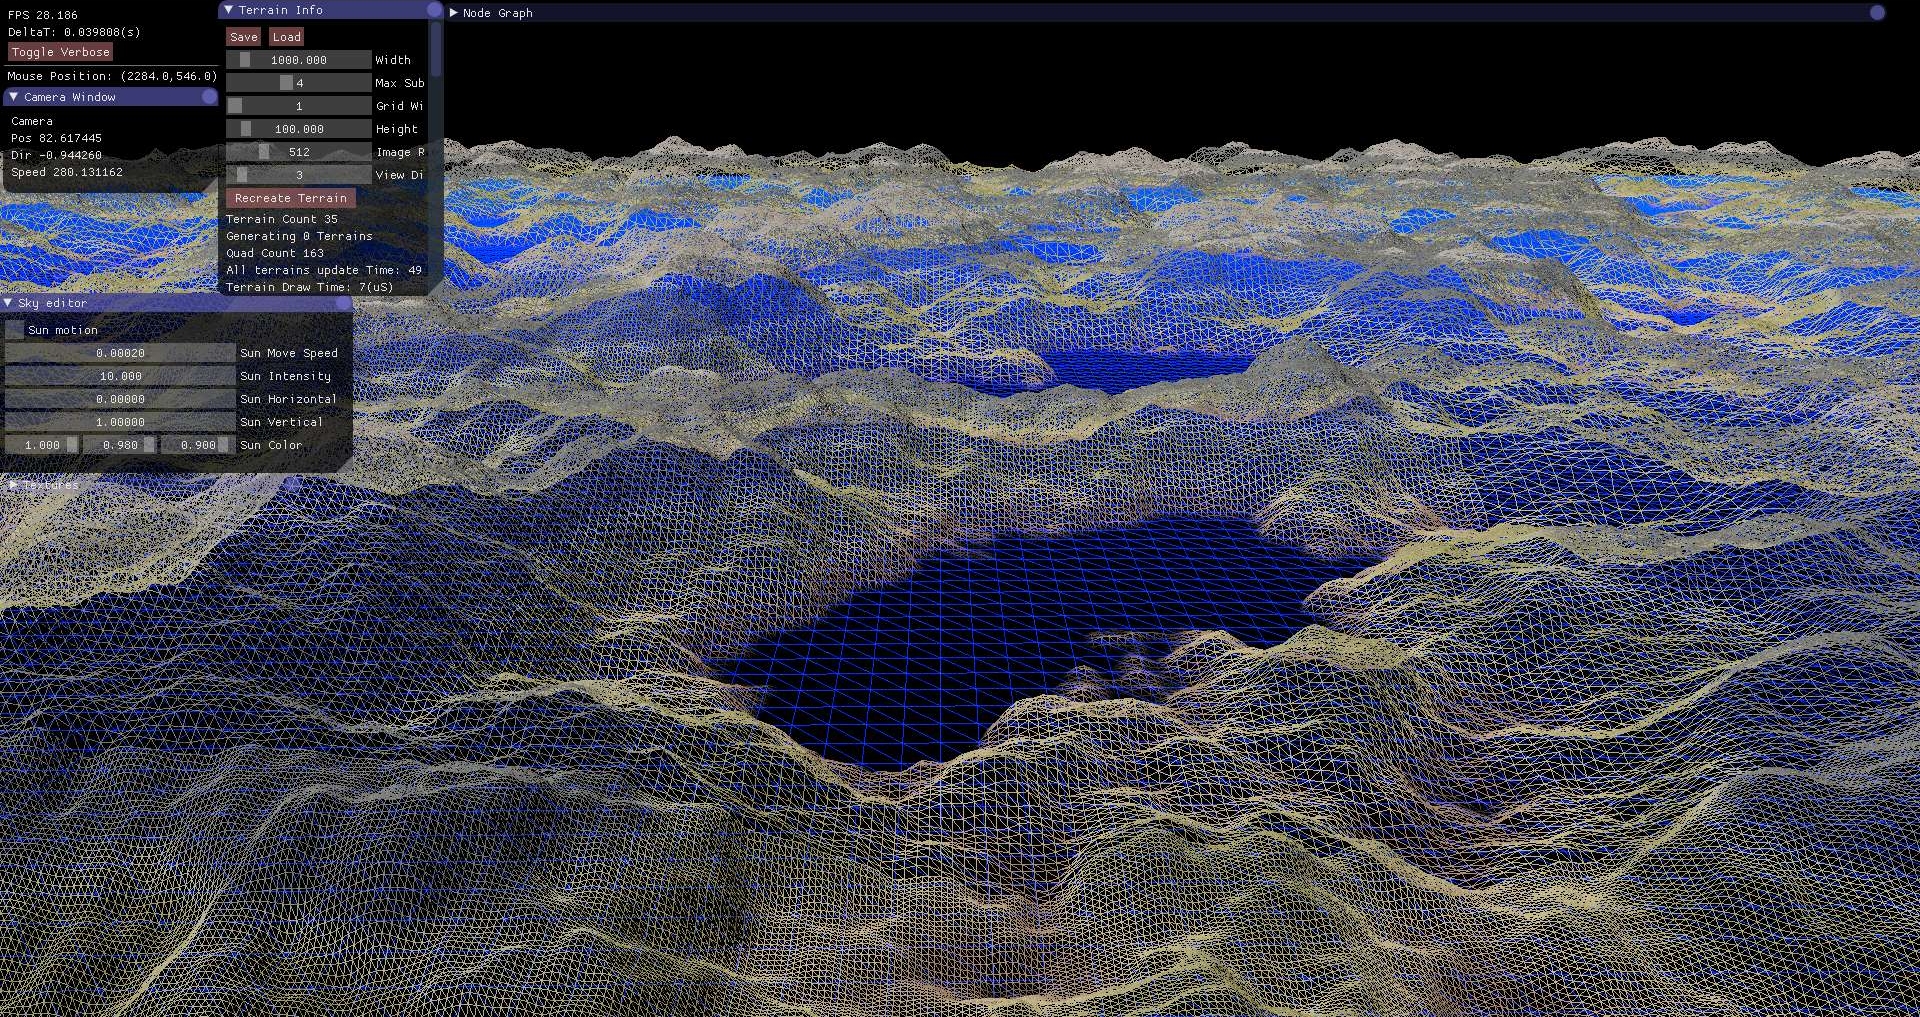Adjust the Image R slider showing 512
Screen dimensions: 1920x1017
click(x=299, y=152)
